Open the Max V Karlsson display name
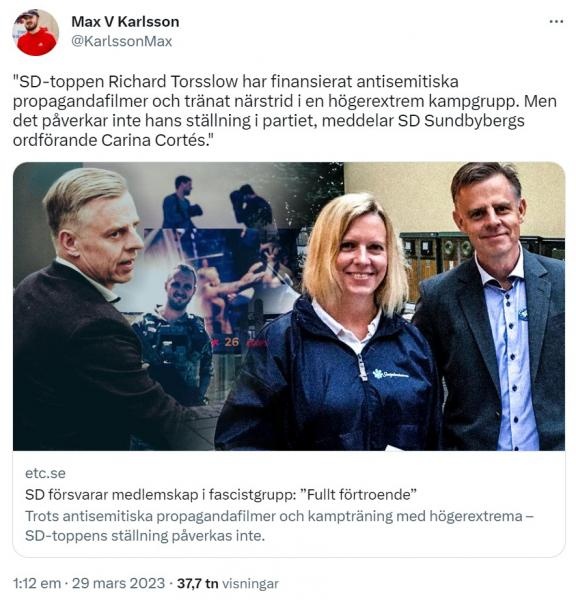This screenshot has height=600, width=576. [x=125, y=21]
